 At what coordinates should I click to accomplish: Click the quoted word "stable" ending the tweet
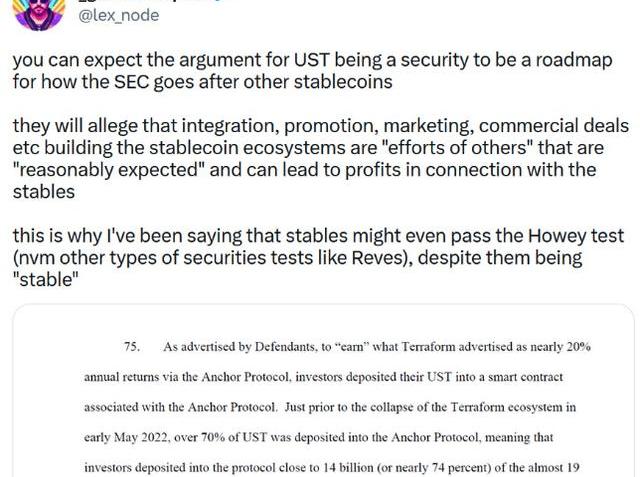pyautogui.click(x=45, y=280)
